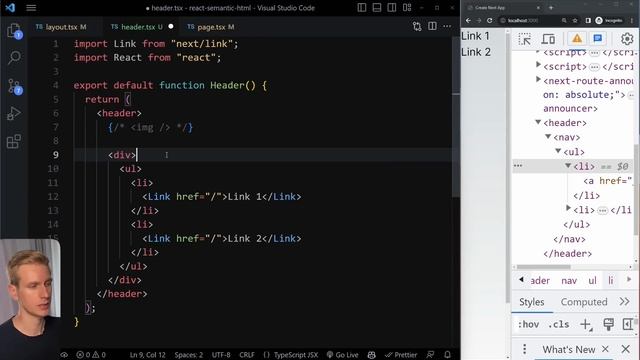Viewport: 640px width, 360px height.
Task: Open Source Control view in activity bar
Action: pos(14,86)
